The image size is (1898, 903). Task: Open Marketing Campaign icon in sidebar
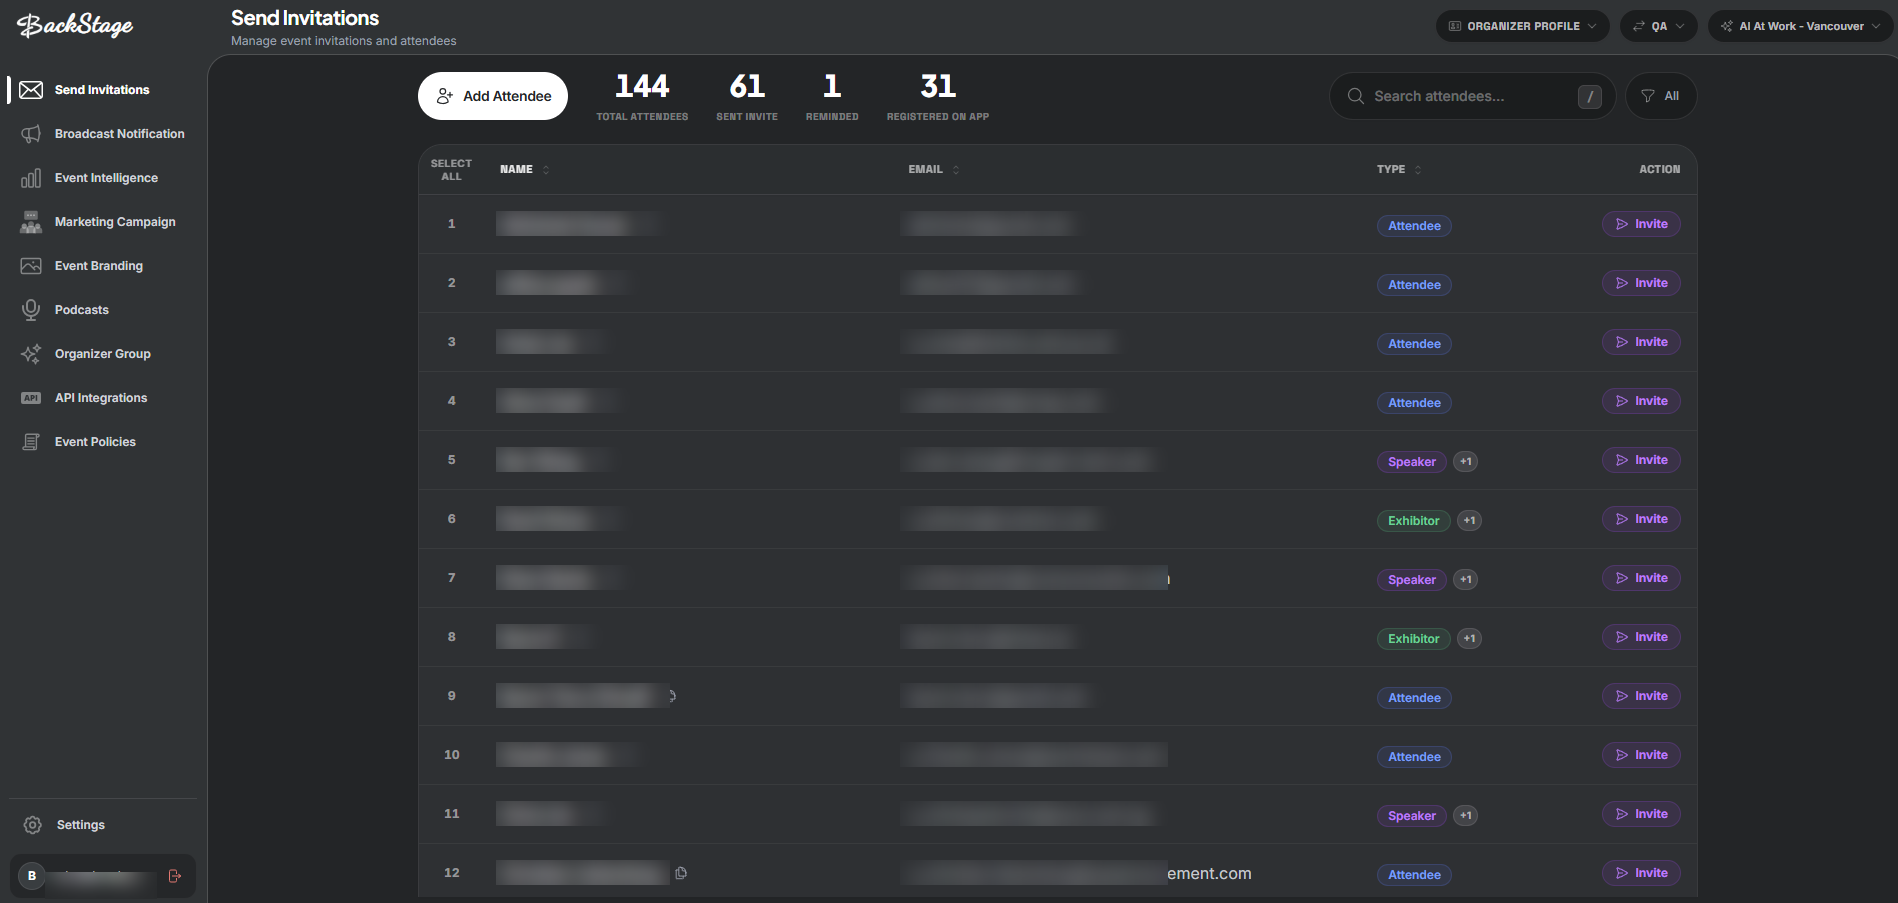point(31,222)
